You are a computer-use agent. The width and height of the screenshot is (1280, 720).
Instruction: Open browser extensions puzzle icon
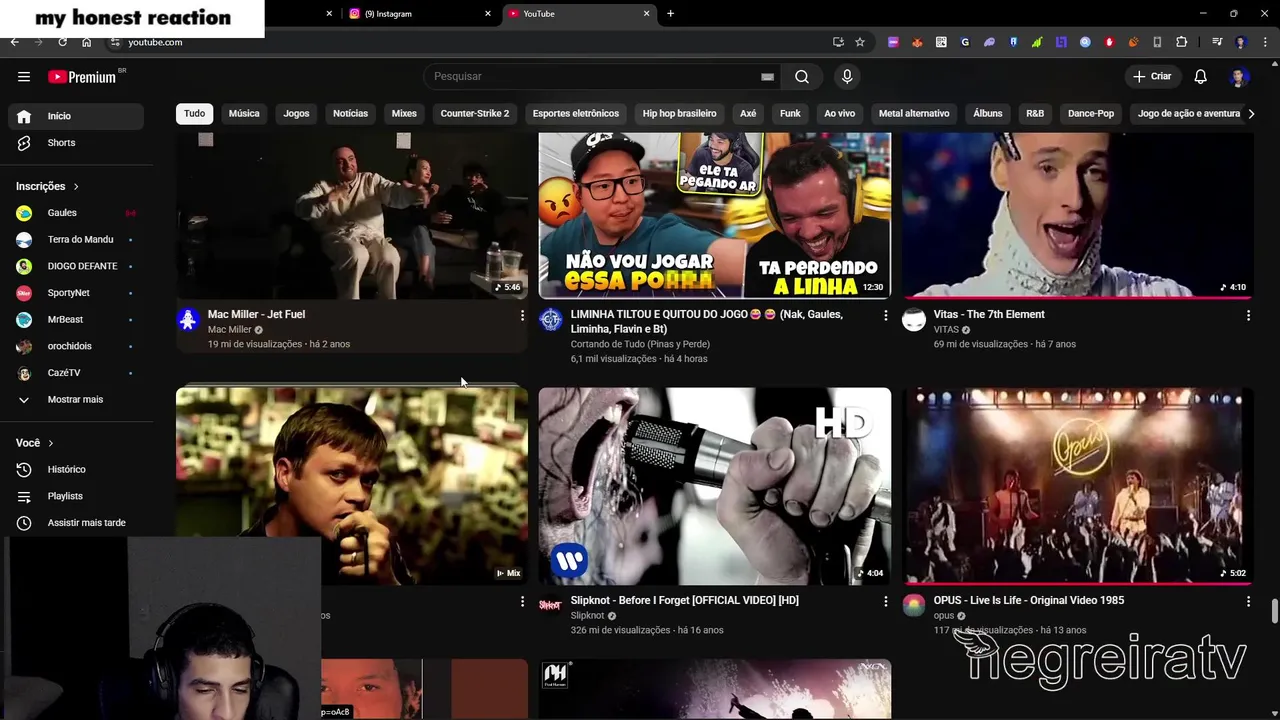[1181, 42]
